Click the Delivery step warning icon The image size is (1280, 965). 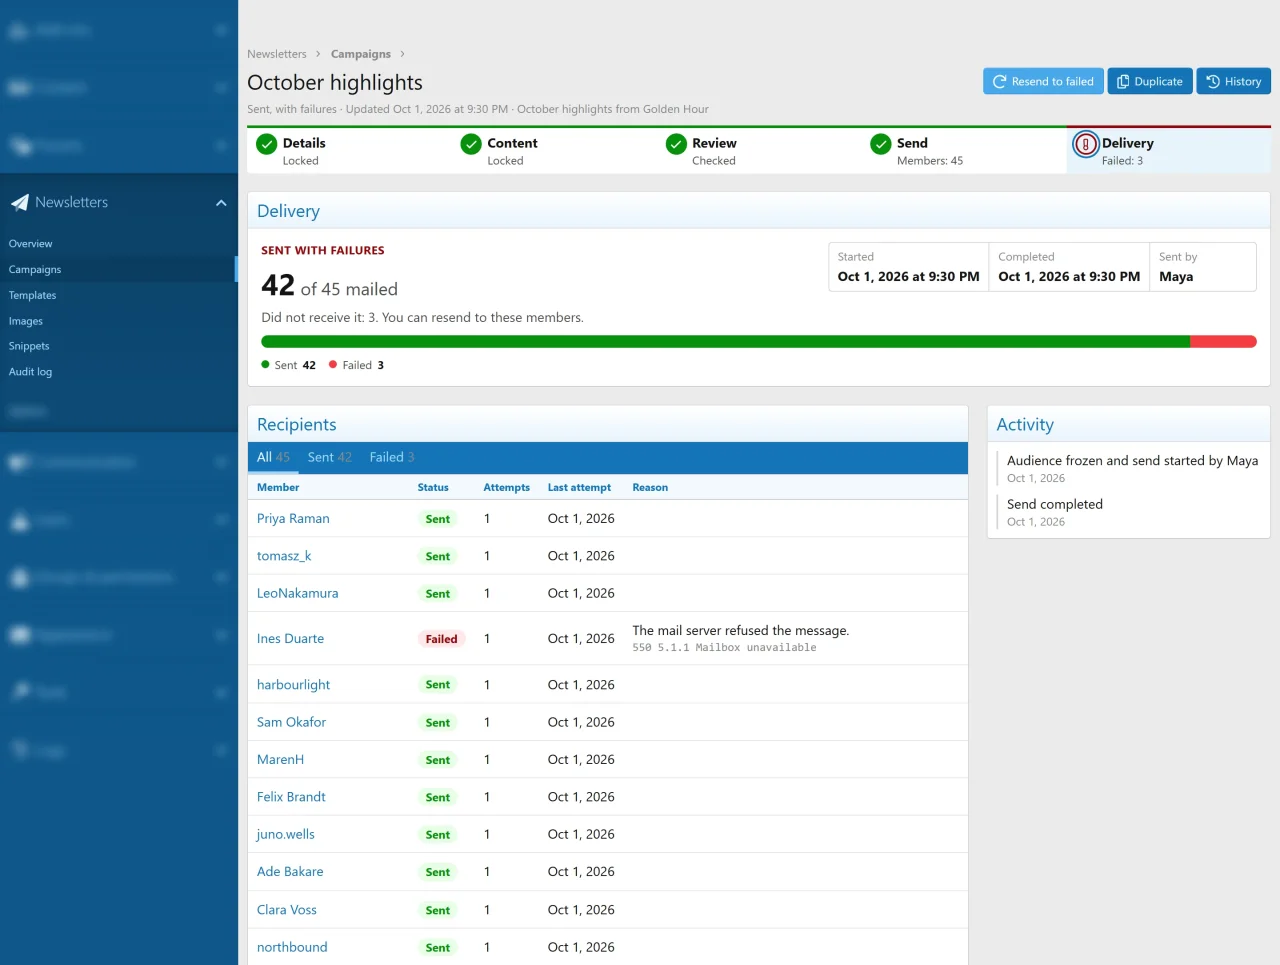[x=1085, y=145]
